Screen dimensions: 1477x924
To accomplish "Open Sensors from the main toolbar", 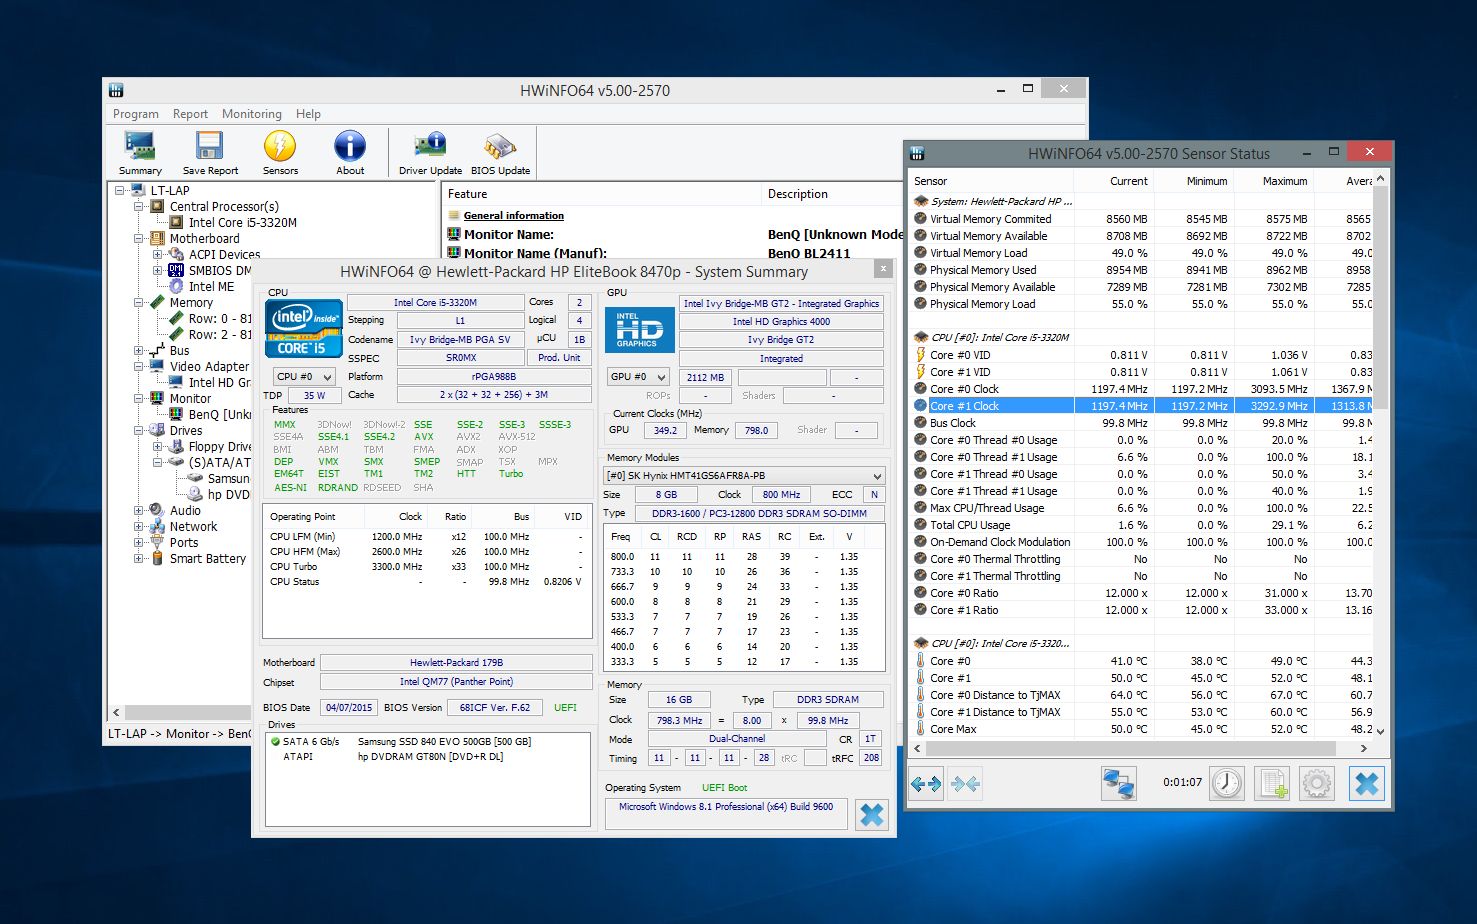I will pyautogui.click(x=280, y=153).
